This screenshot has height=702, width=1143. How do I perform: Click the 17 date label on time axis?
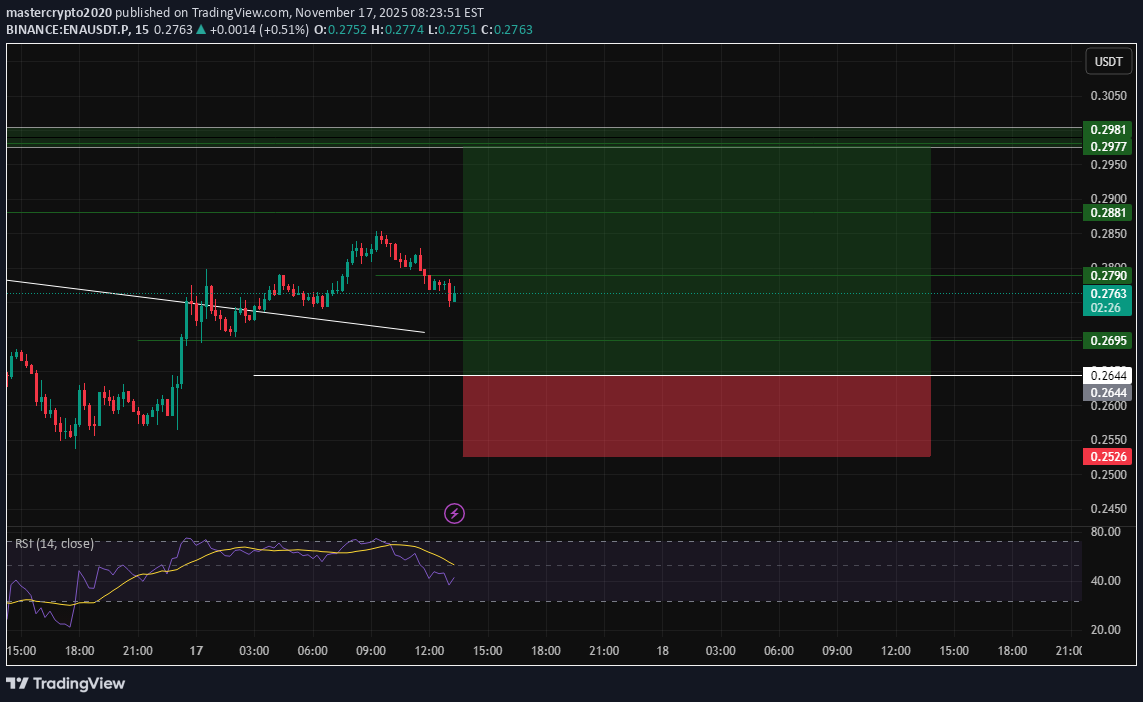[195, 650]
